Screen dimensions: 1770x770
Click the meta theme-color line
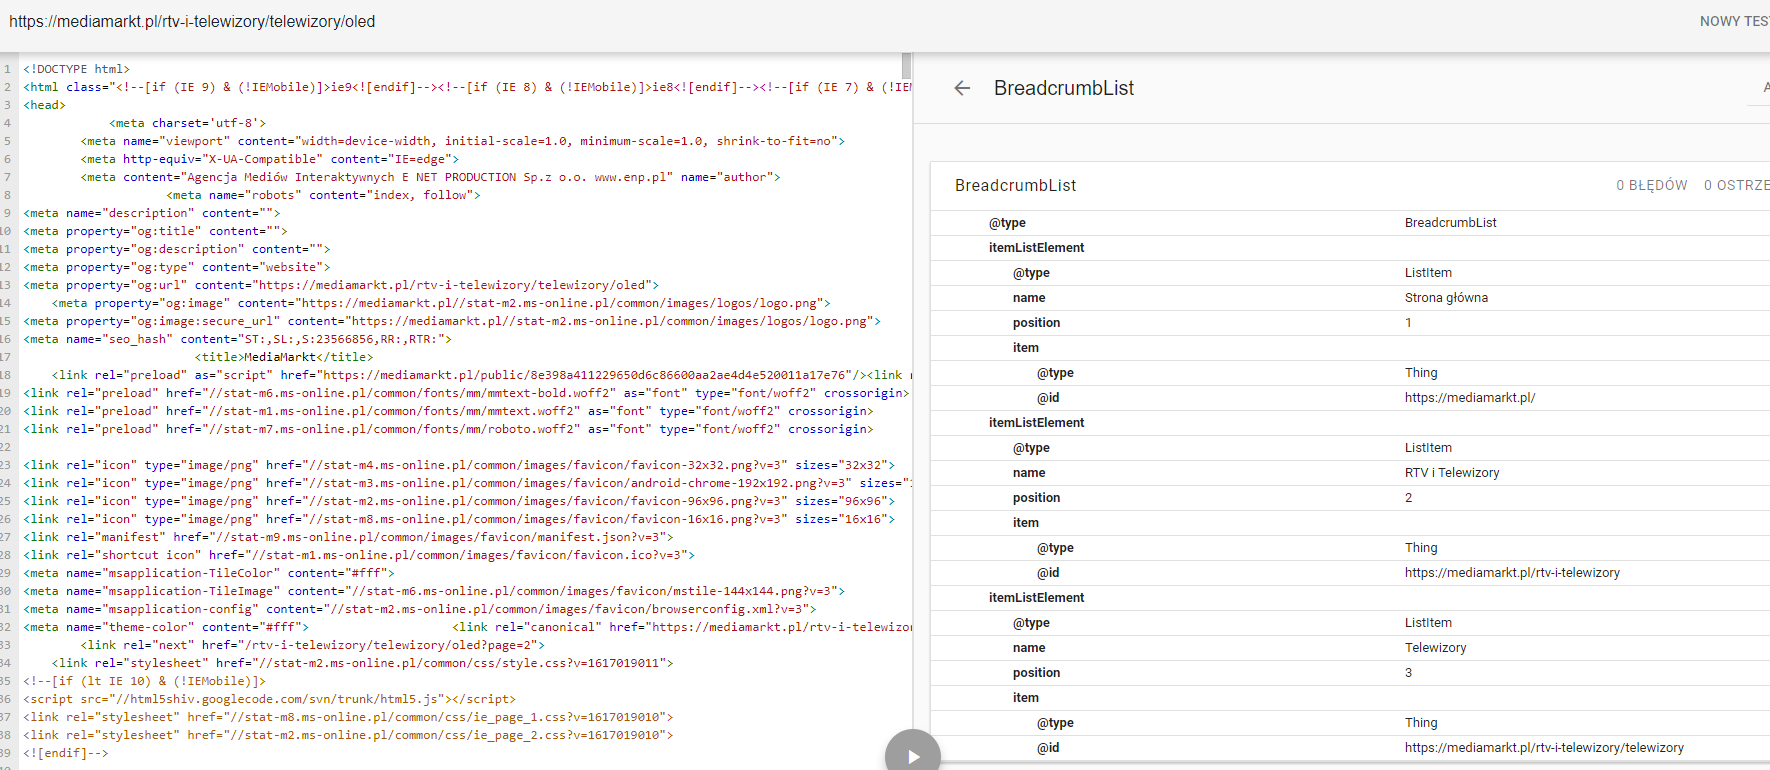pos(166,627)
